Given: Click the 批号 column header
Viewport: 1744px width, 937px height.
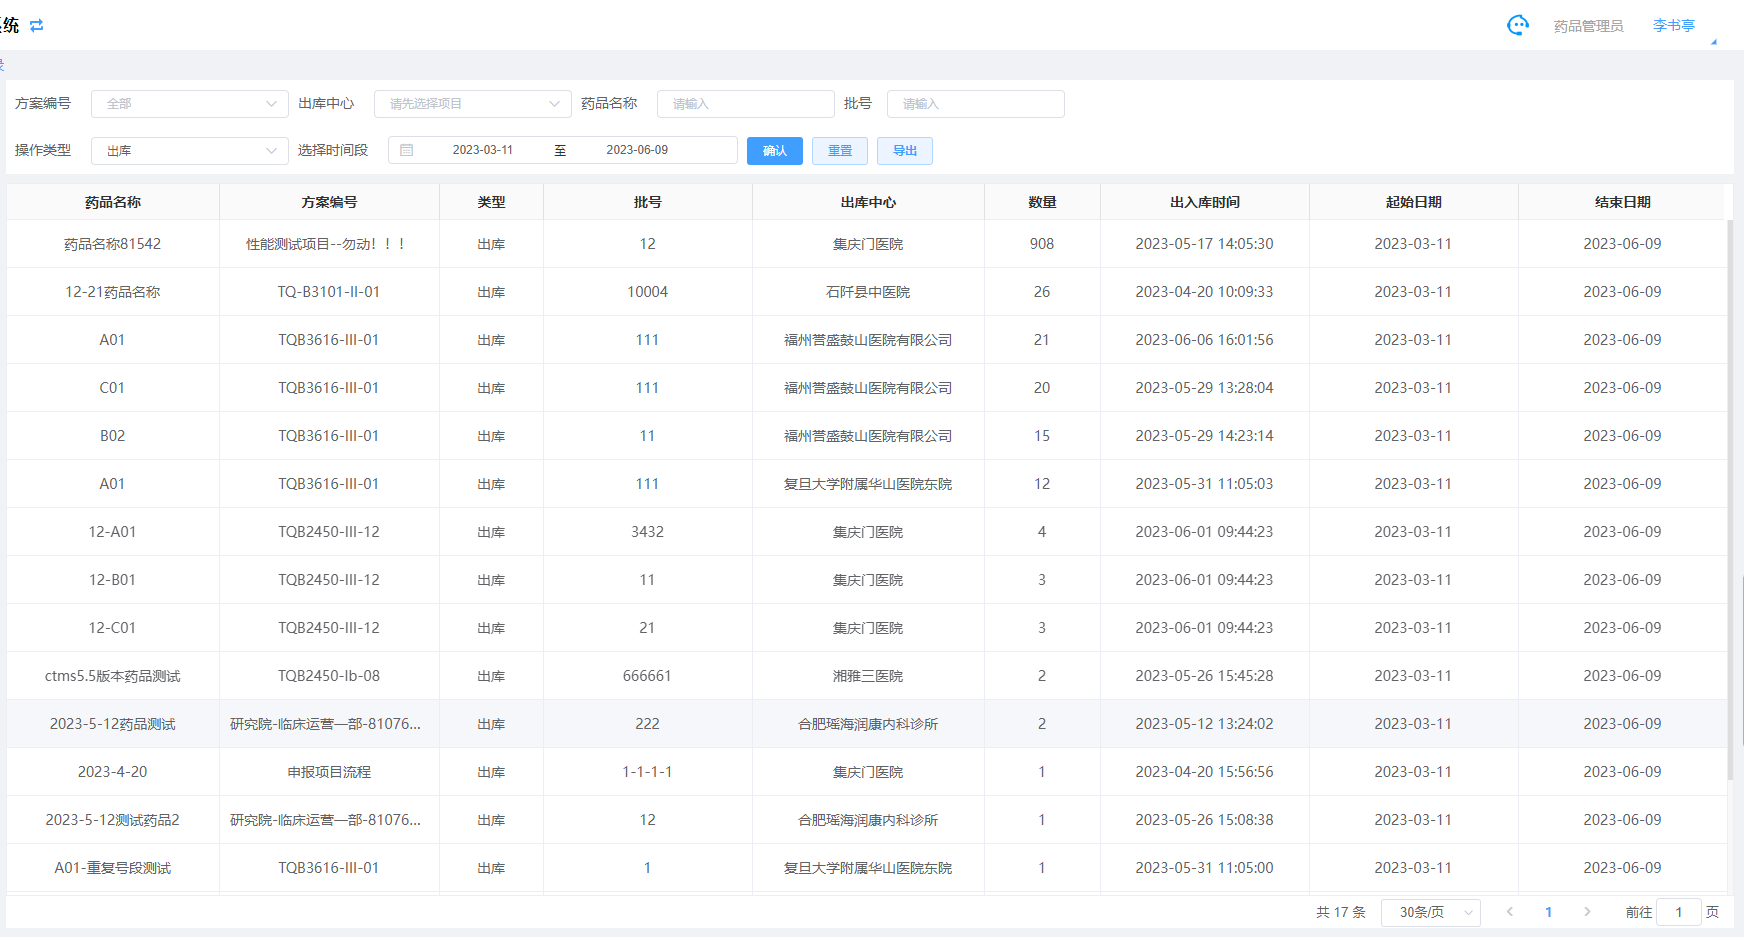Looking at the screenshot, I should [648, 202].
